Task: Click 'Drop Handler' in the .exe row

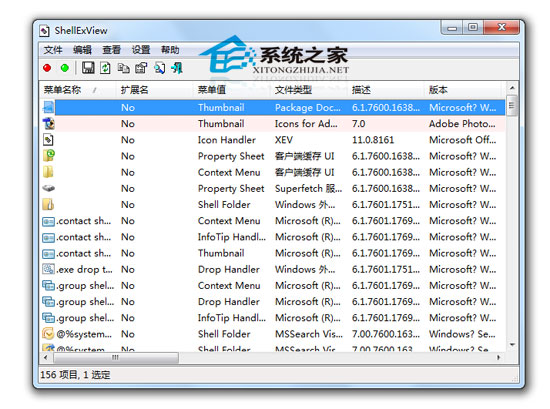Action: [229, 269]
